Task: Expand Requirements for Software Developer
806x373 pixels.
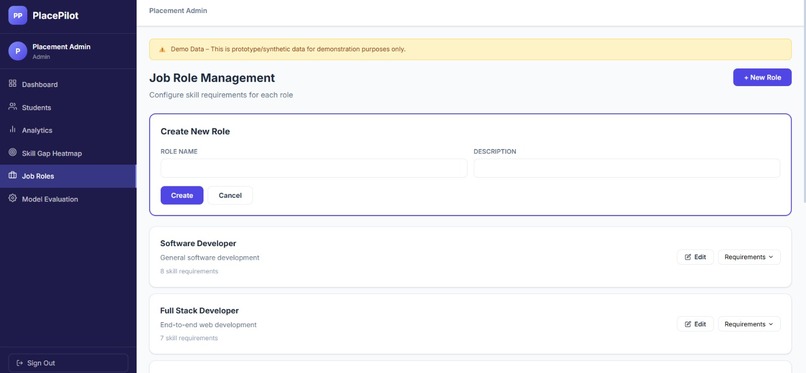Action: click(x=749, y=257)
